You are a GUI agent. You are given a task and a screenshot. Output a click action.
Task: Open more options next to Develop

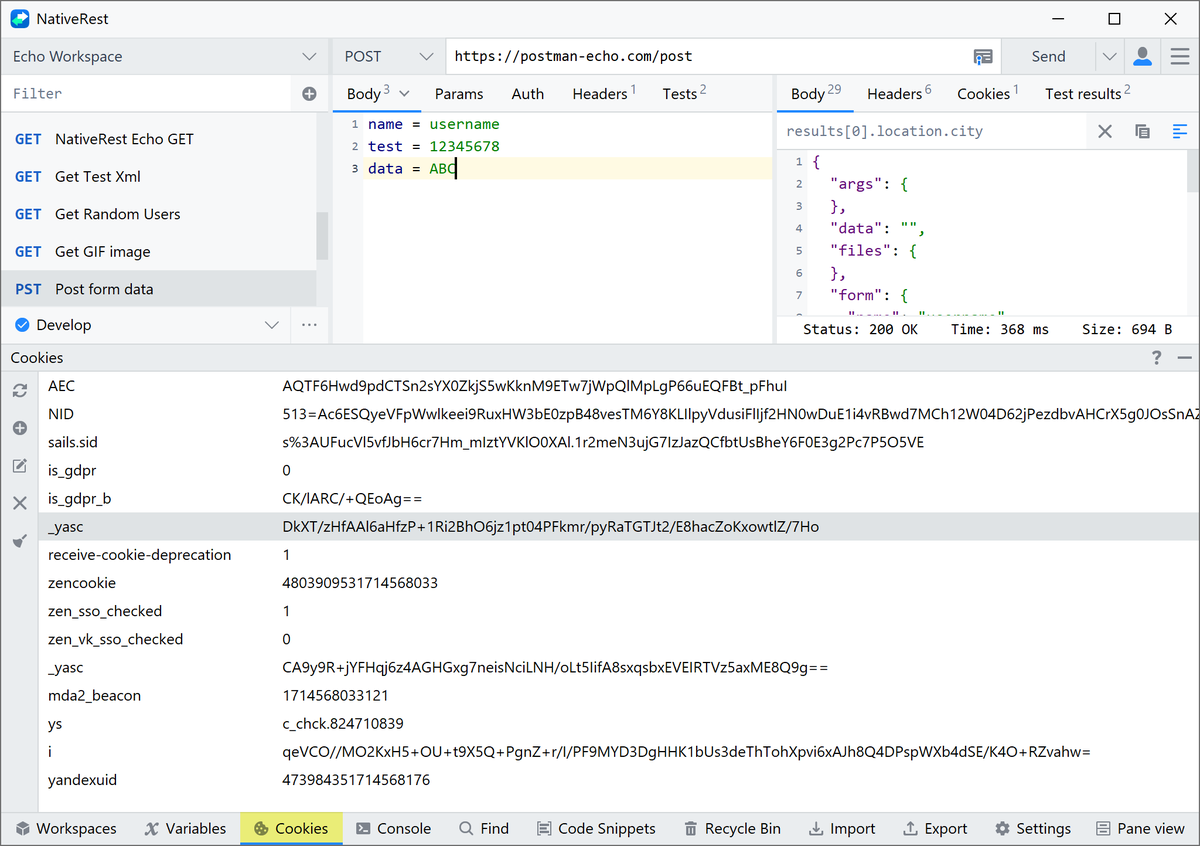309,325
